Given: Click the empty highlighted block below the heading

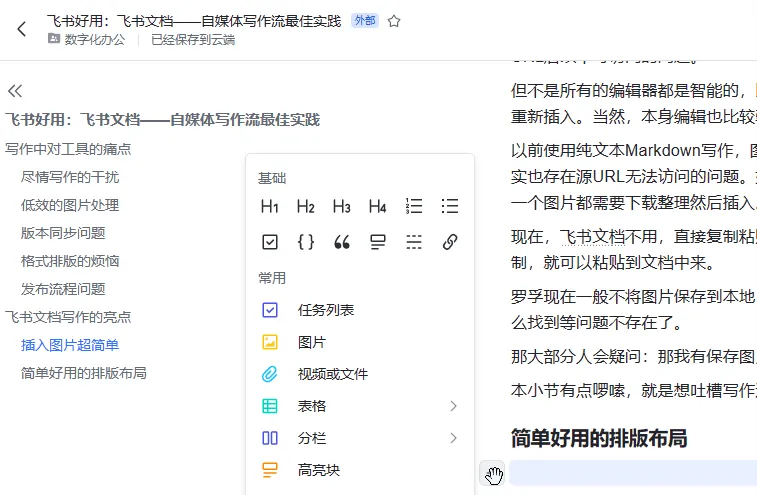Looking at the screenshot, I should point(633,473).
